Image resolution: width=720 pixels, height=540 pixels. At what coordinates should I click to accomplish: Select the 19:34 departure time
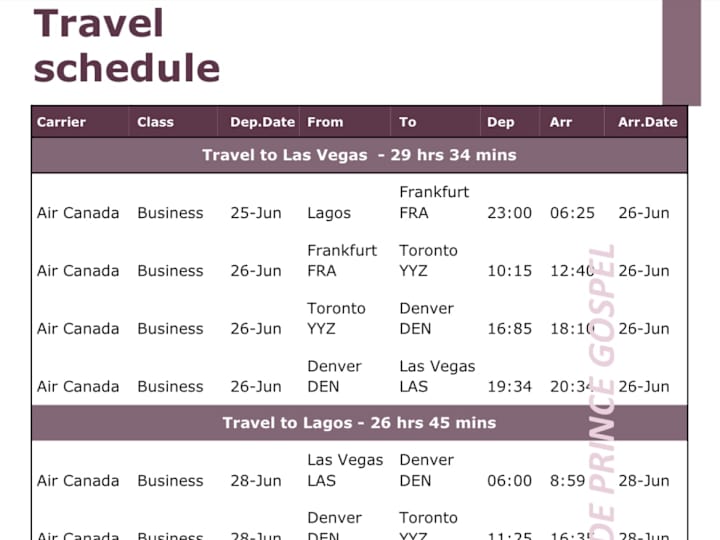(x=509, y=387)
